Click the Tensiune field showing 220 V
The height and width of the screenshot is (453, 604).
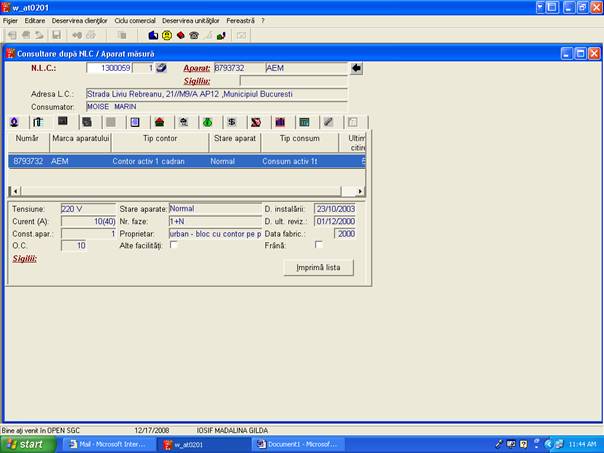point(88,209)
